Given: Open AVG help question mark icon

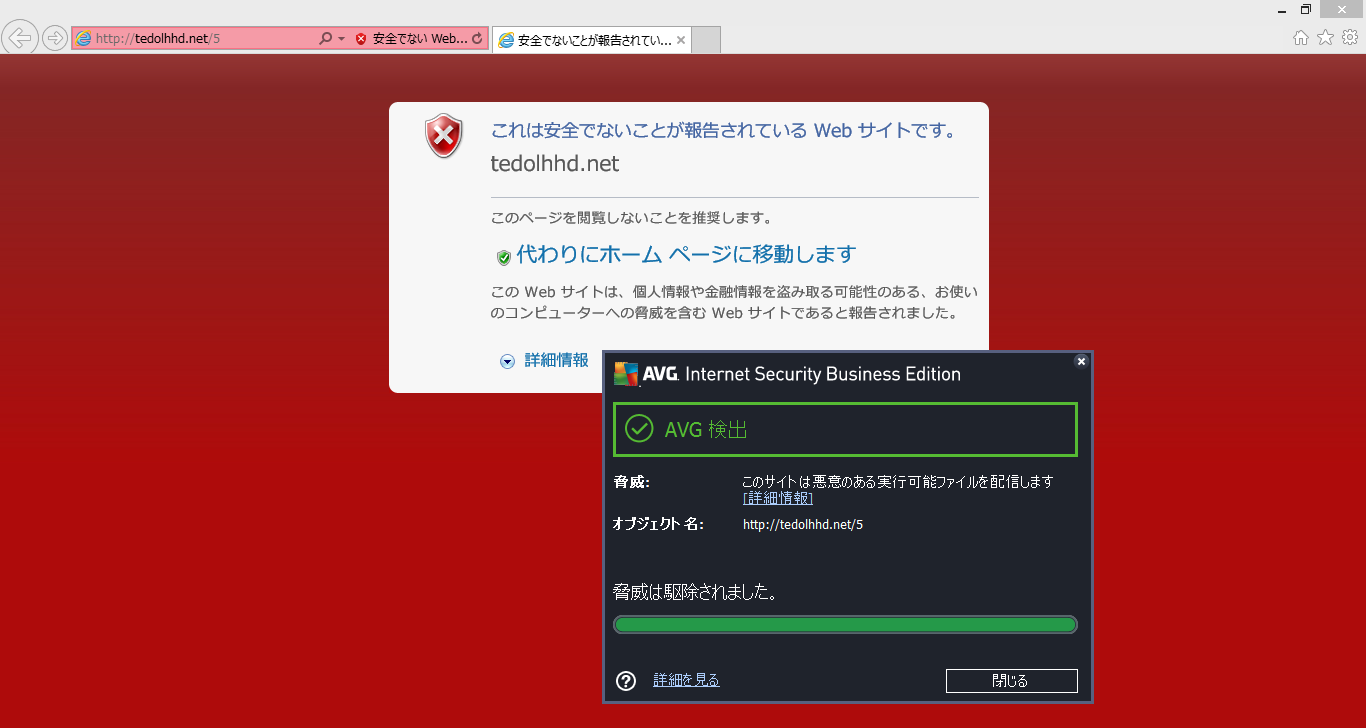Looking at the screenshot, I should pos(626,681).
